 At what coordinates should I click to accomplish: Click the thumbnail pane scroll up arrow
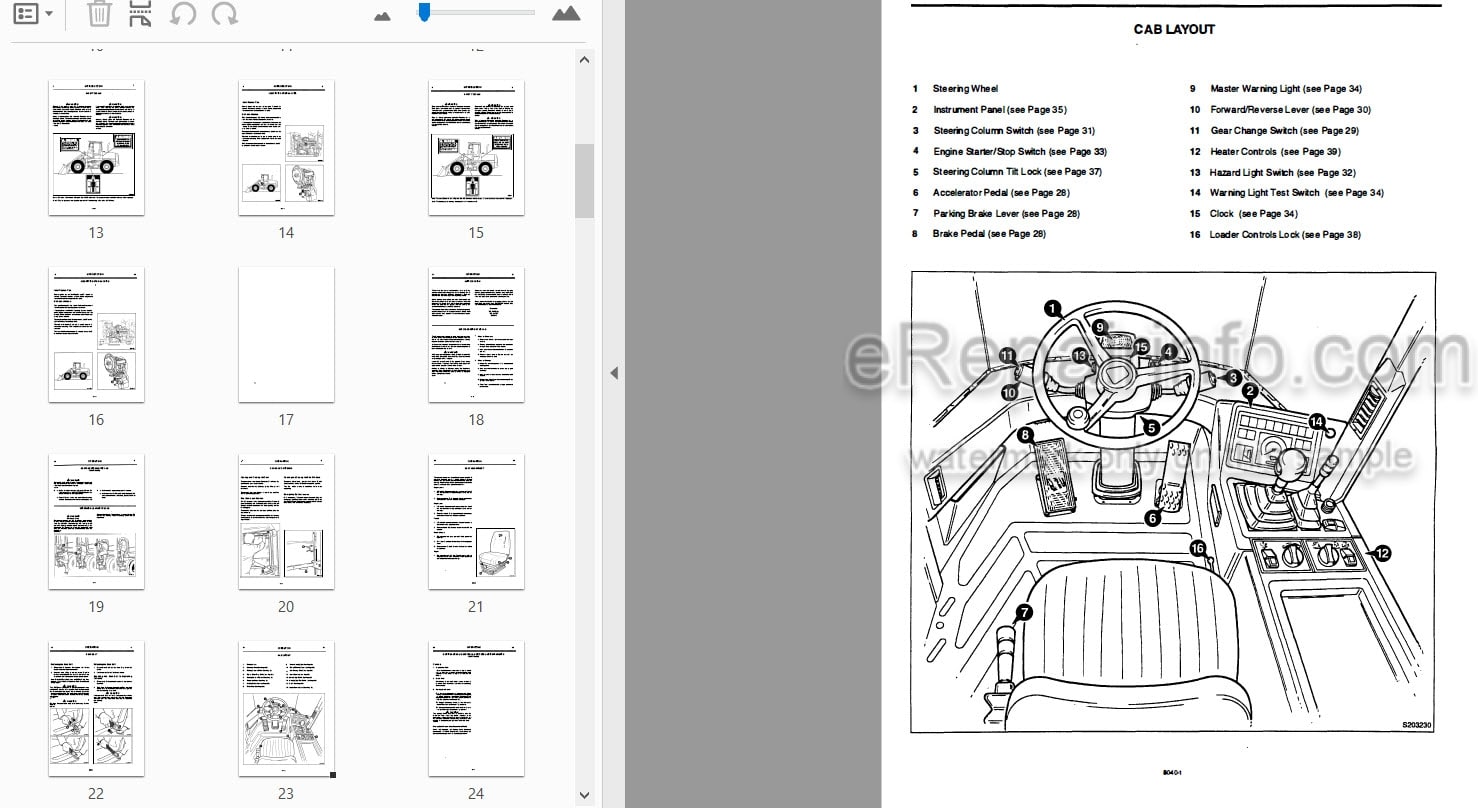585,60
